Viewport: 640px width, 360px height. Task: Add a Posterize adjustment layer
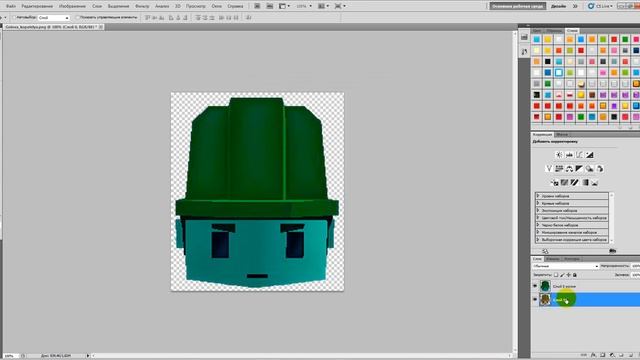pyautogui.click(x=564, y=182)
